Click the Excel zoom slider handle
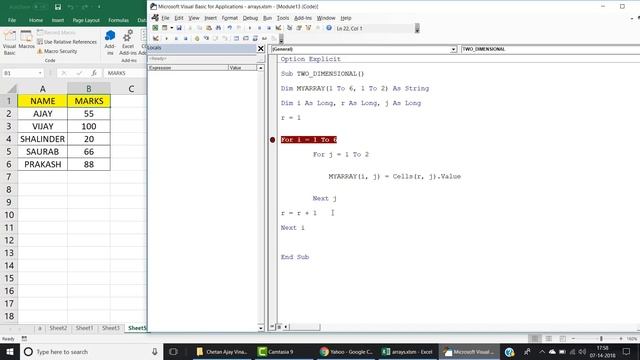Viewport: 640px width, 360px height. [601, 338]
